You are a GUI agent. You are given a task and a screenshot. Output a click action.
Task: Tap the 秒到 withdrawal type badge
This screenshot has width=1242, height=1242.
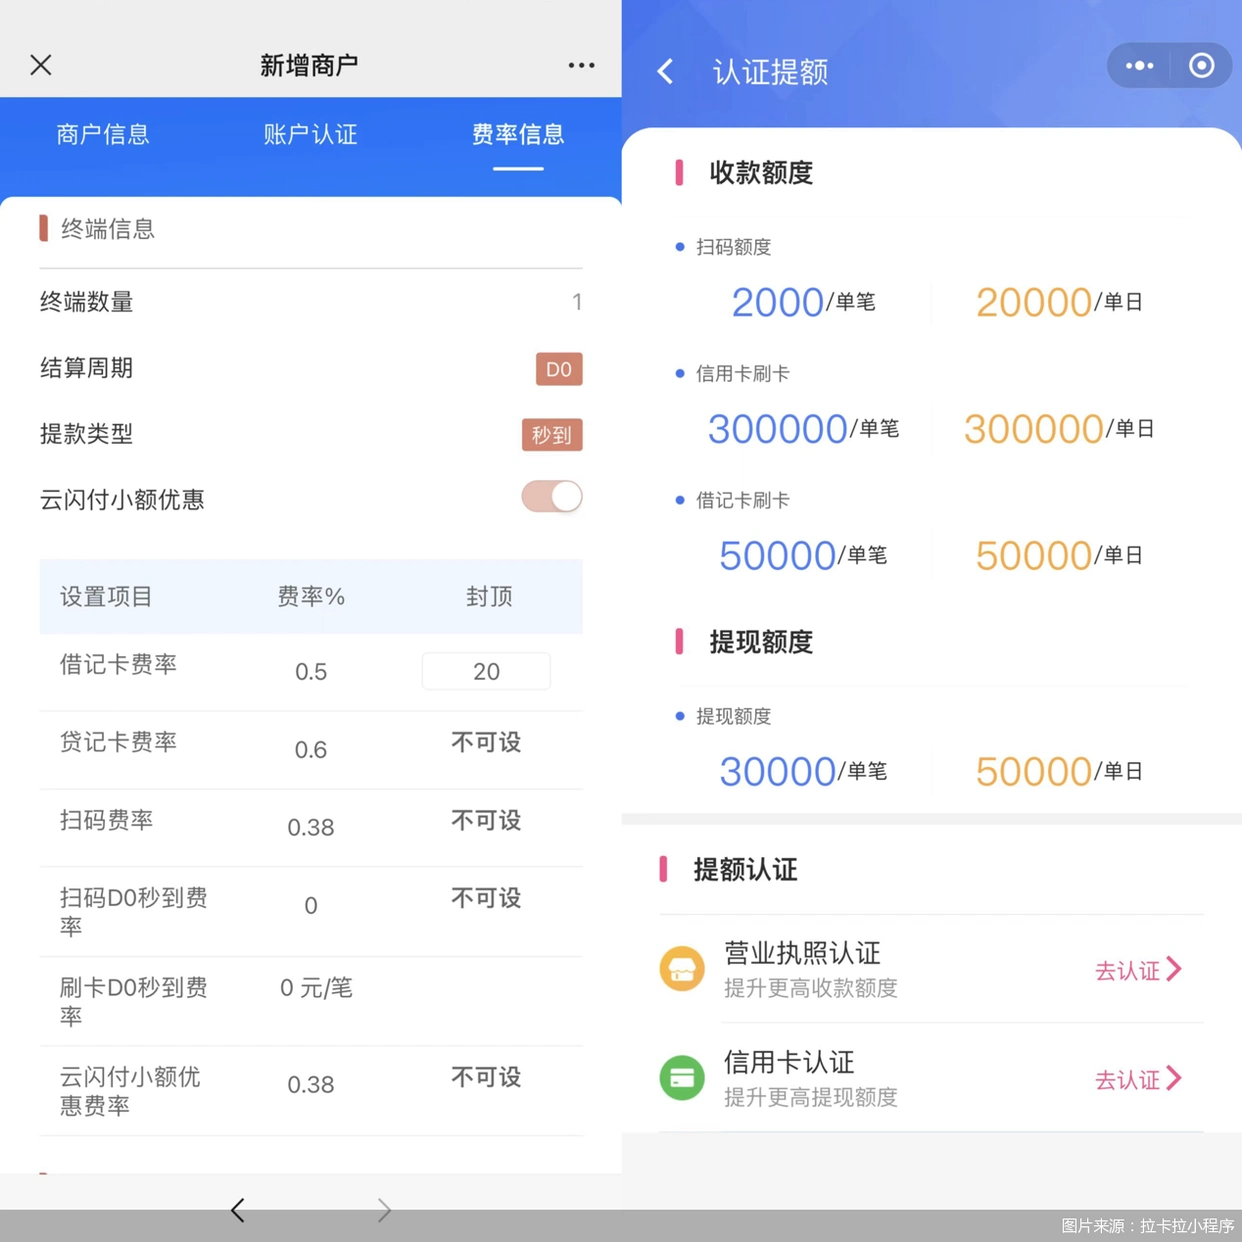(551, 435)
